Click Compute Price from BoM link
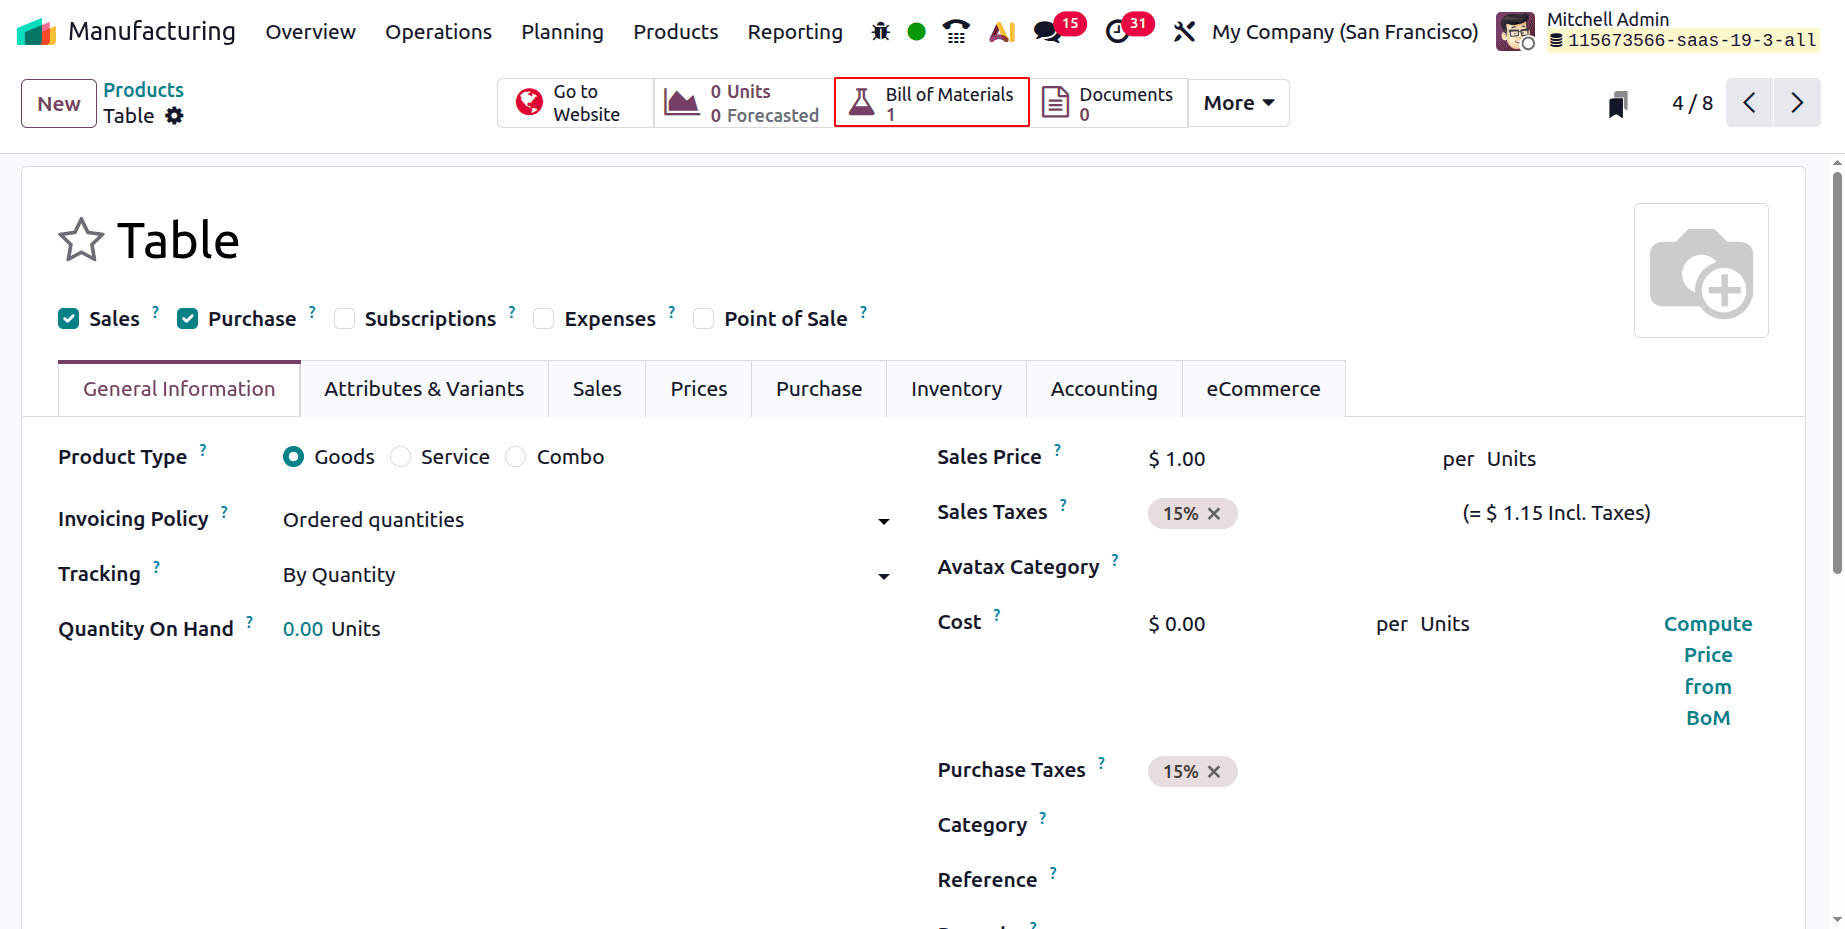The image size is (1845, 929). tap(1708, 671)
